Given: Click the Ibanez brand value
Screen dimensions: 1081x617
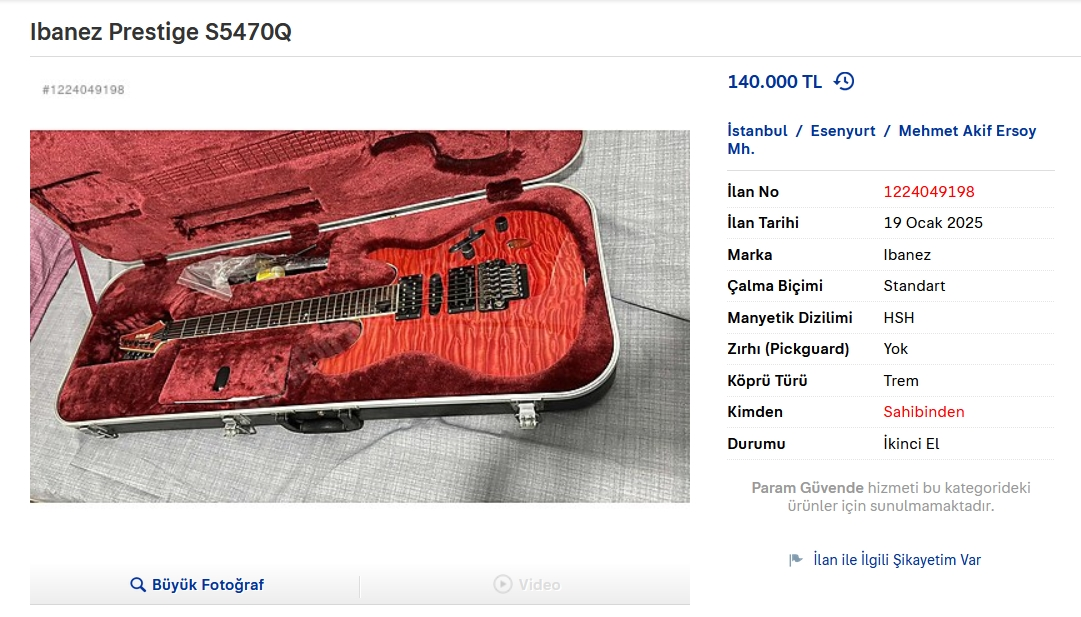Looking at the screenshot, I should 907,254.
